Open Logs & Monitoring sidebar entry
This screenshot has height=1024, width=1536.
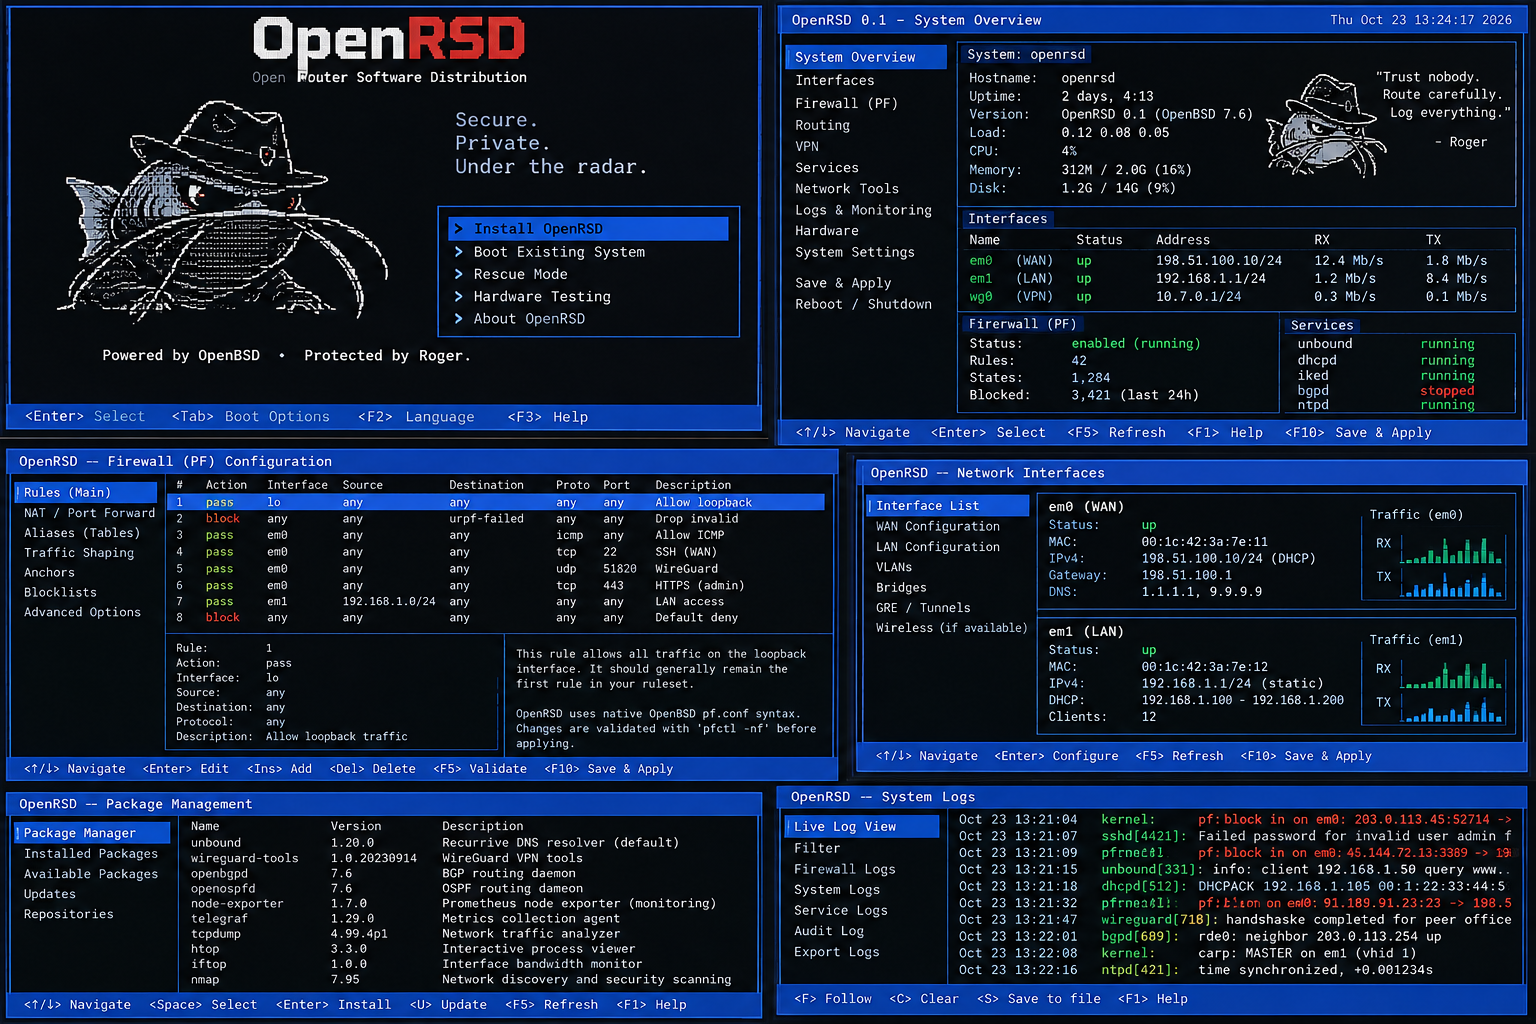[x=863, y=210]
